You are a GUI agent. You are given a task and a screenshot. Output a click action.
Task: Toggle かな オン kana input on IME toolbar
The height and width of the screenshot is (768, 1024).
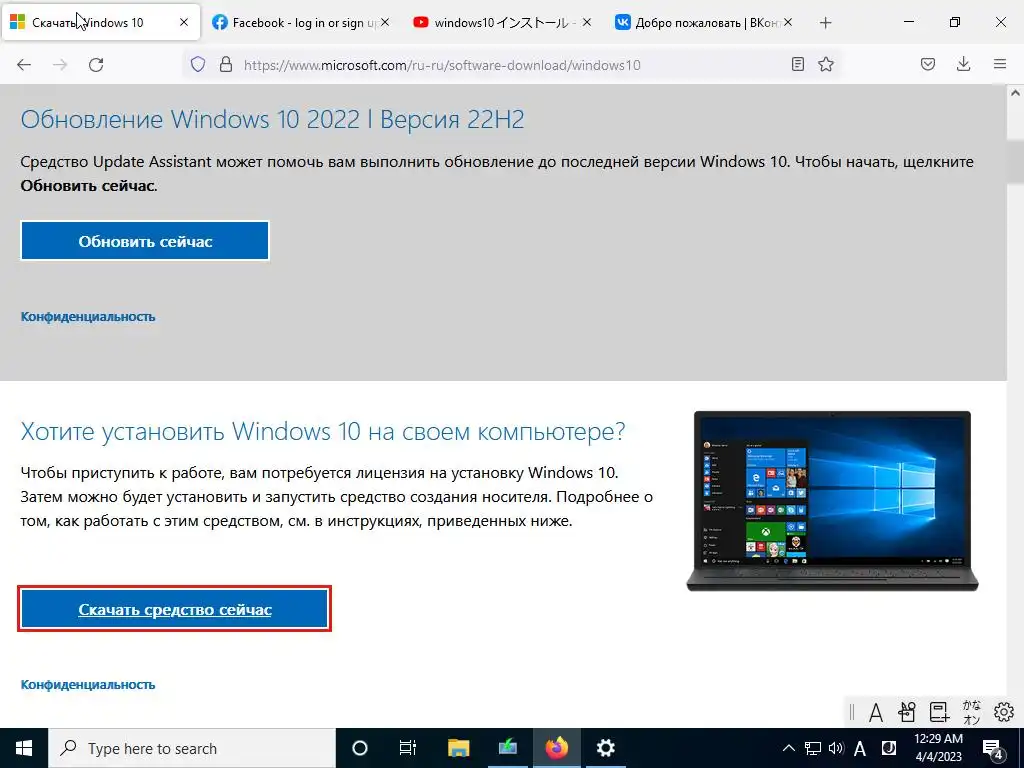pos(972,712)
